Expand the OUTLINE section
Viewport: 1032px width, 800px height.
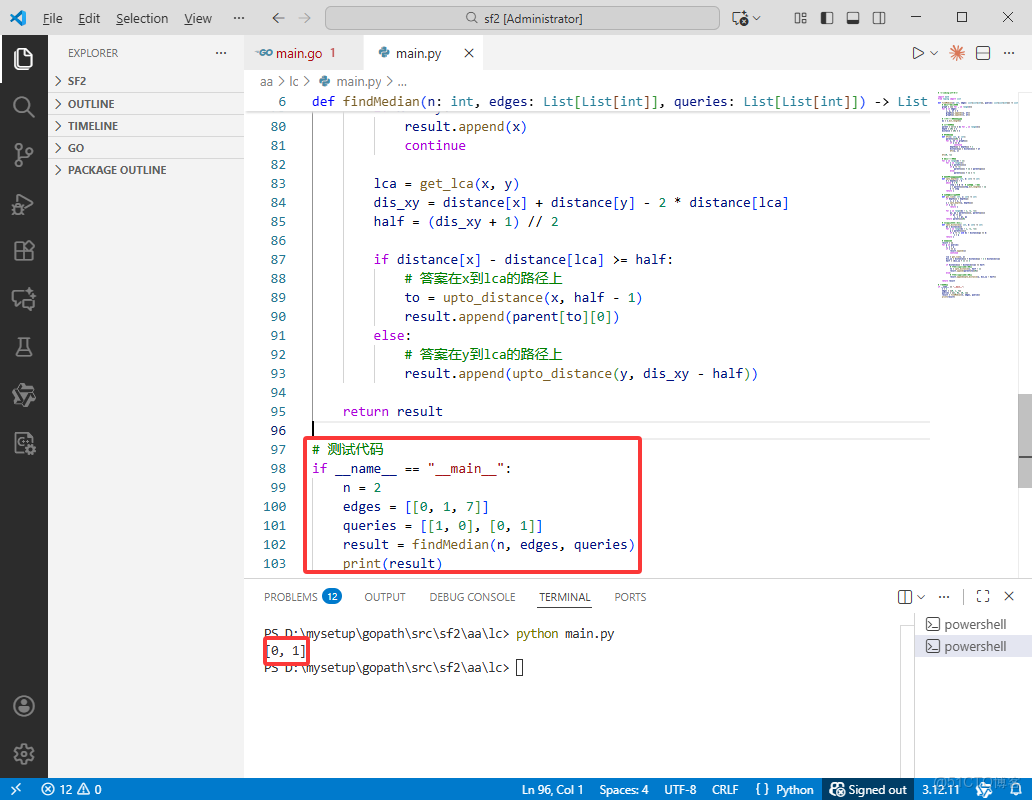[x=90, y=104]
